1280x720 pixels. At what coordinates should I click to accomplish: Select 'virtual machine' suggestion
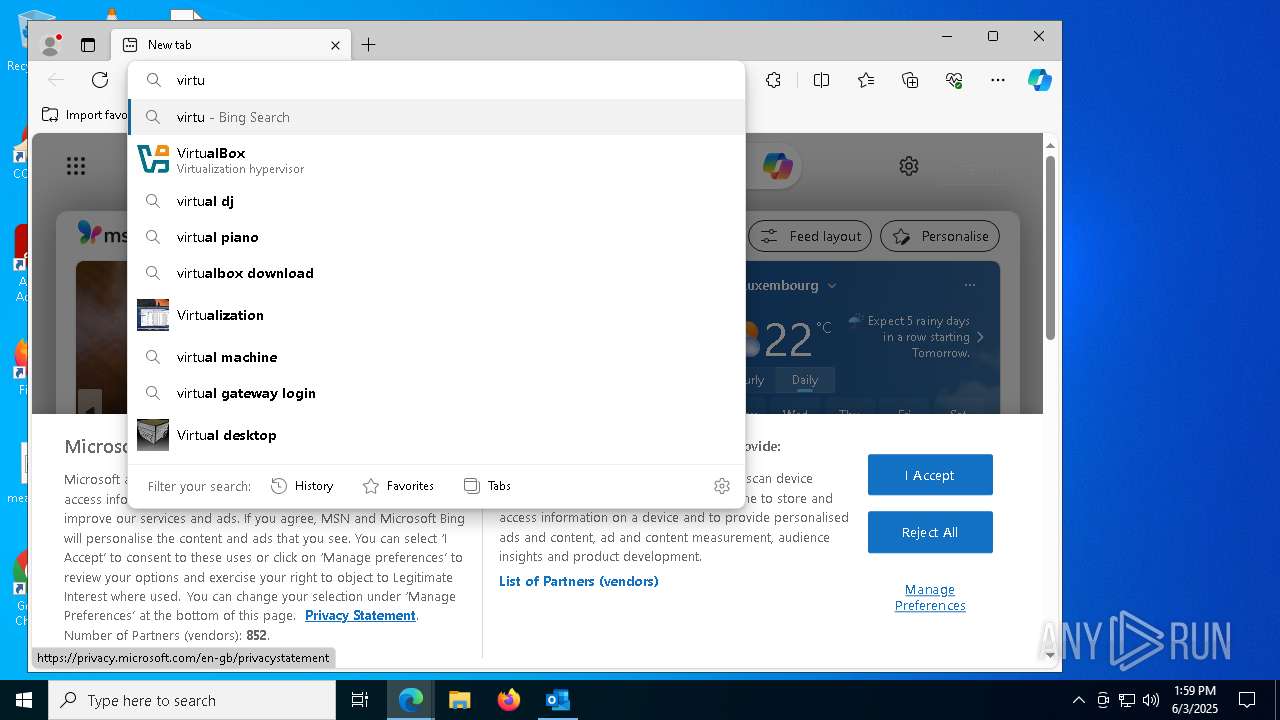pos(437,357)
